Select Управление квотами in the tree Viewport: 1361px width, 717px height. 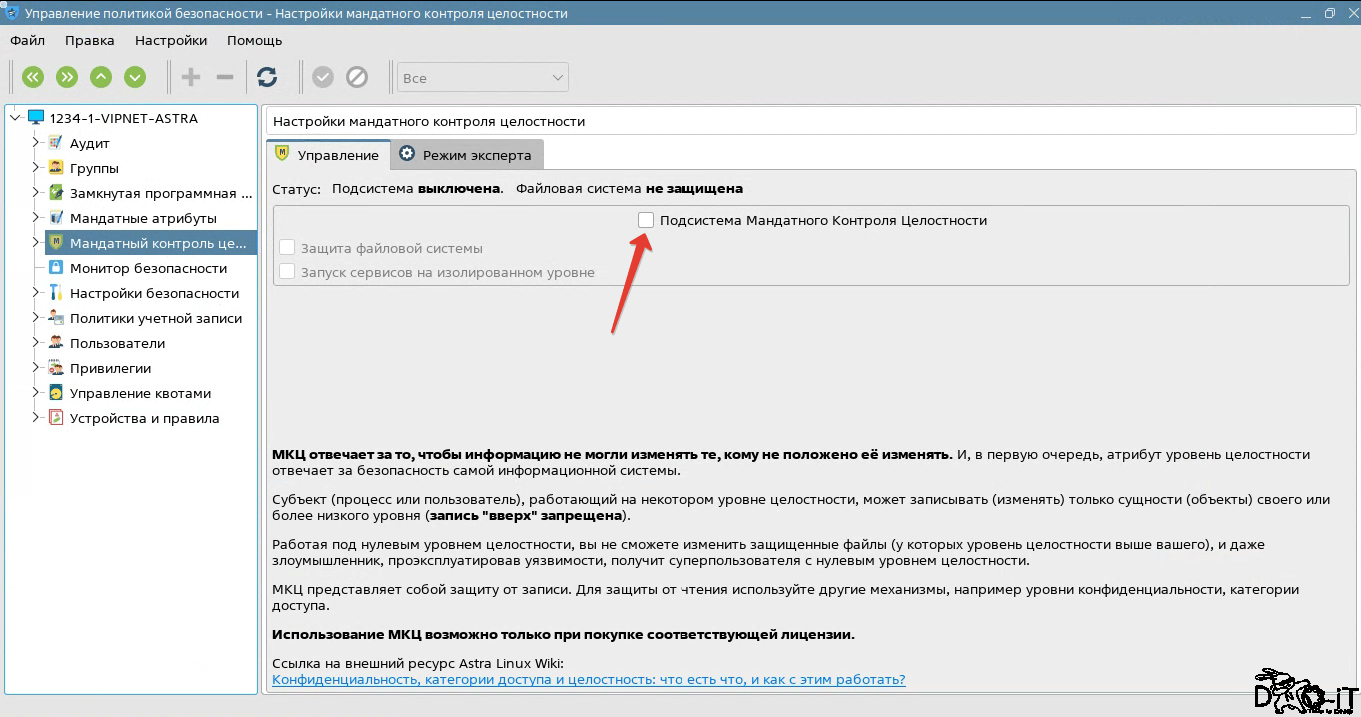pyautogui.click(x=140, y=393)
